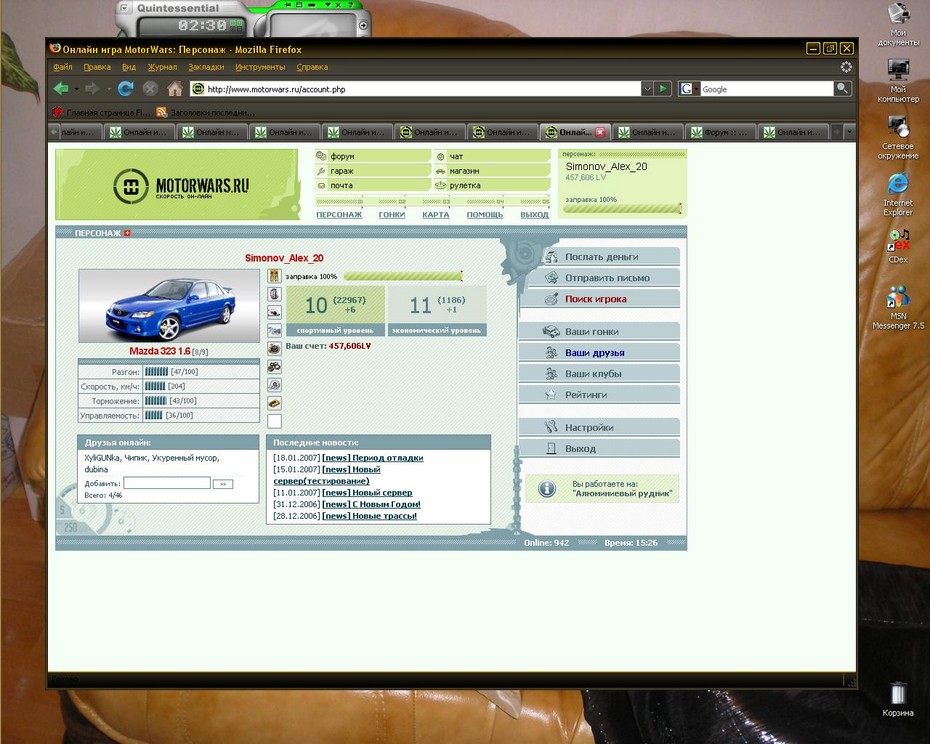This screenshot has width=930, height=744.
Task: Reload the page with the blue Refresh icon
Action: pyautogui.click(x=125, y=89)
